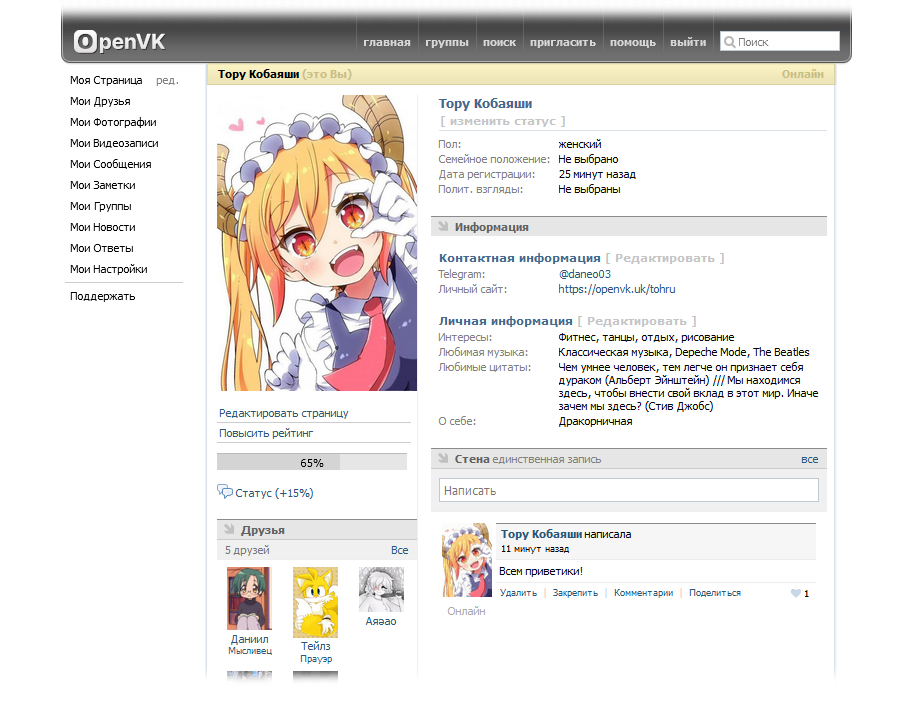
Task: Click the OpenVK logo
Action: [119, 42]
